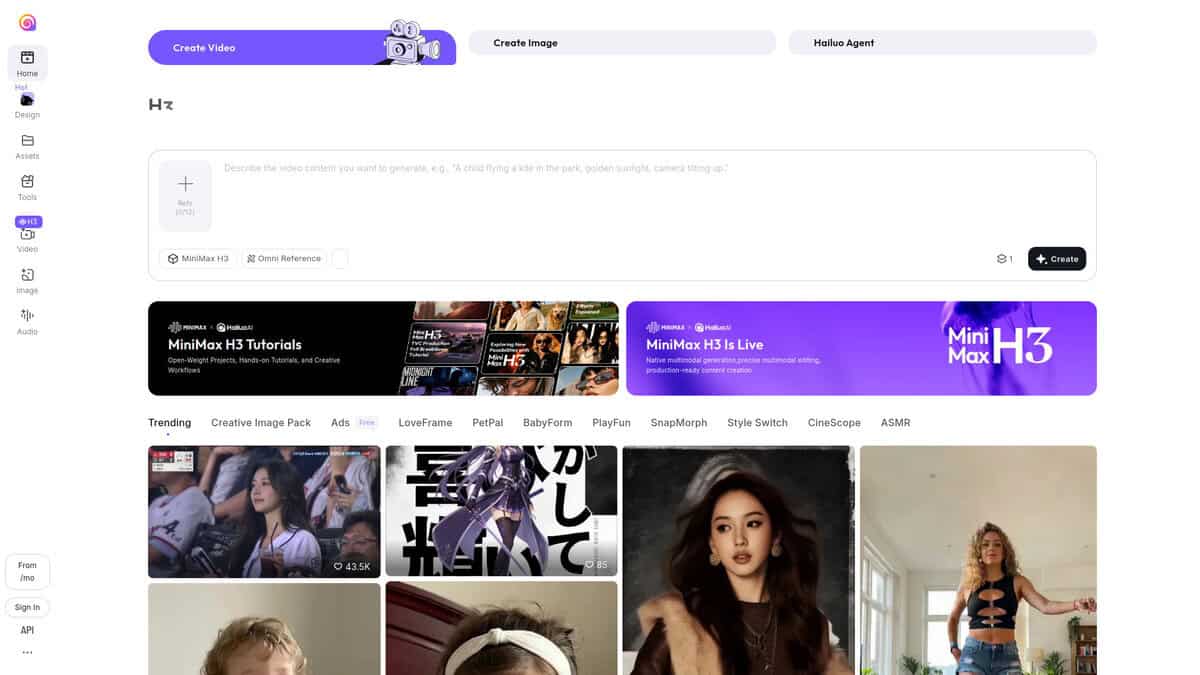Image resolution: width=1200 pixels, height=675 pixels.
Task: Click the generation count stack icon
Action: [1001, 259]
